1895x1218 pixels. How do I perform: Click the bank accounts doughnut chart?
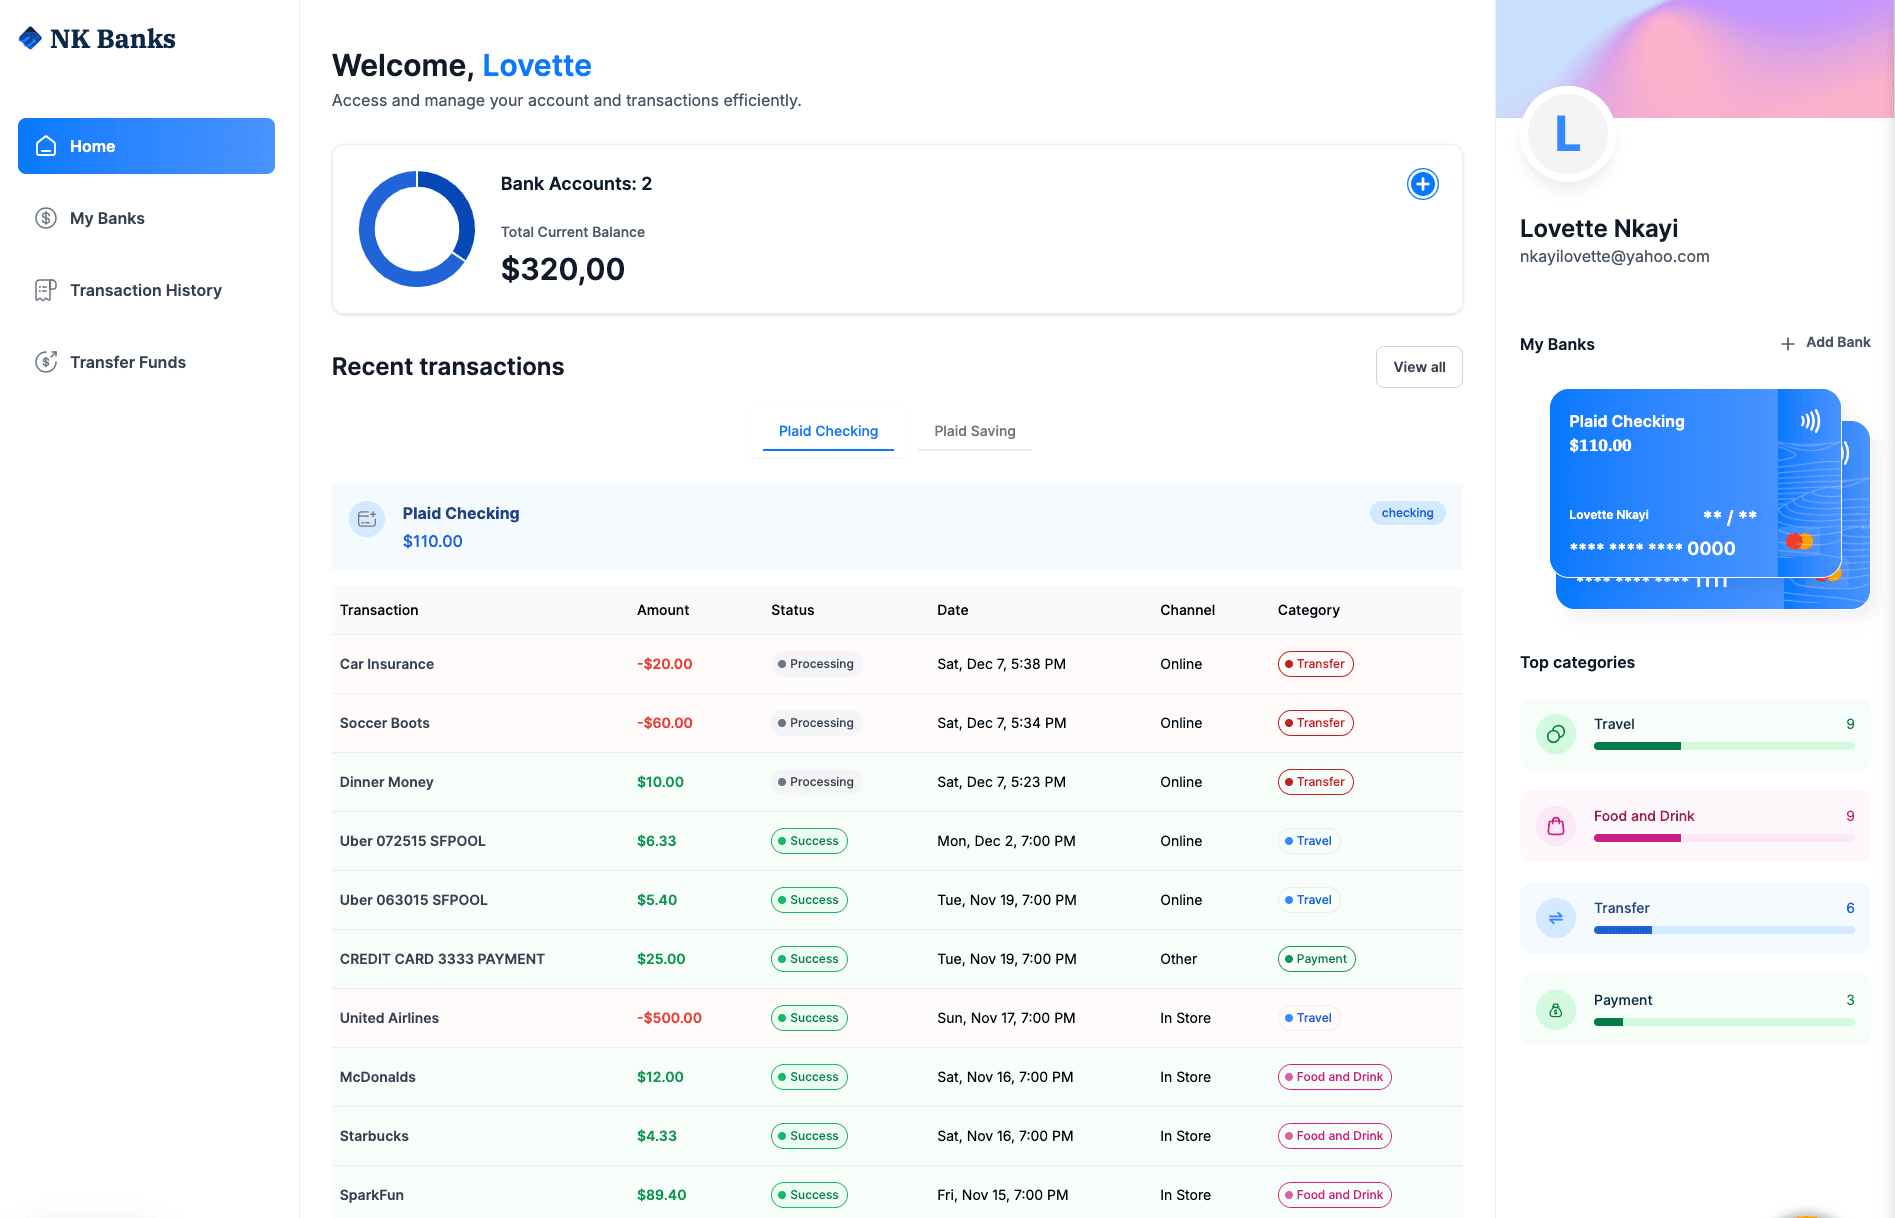pyautogui.click(x=417, y=229)
